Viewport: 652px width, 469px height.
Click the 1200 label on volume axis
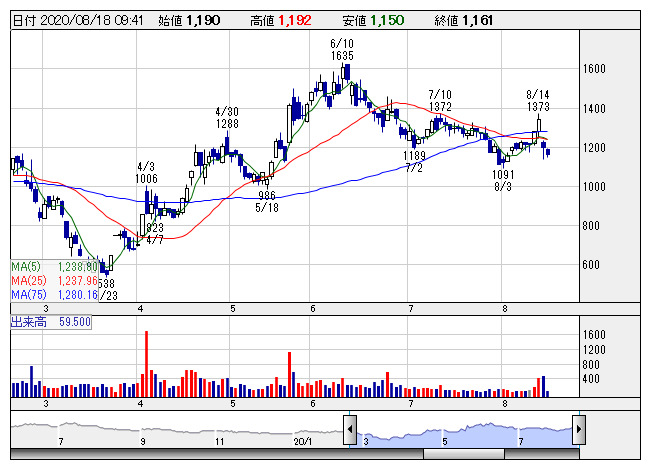coord(594,350)
